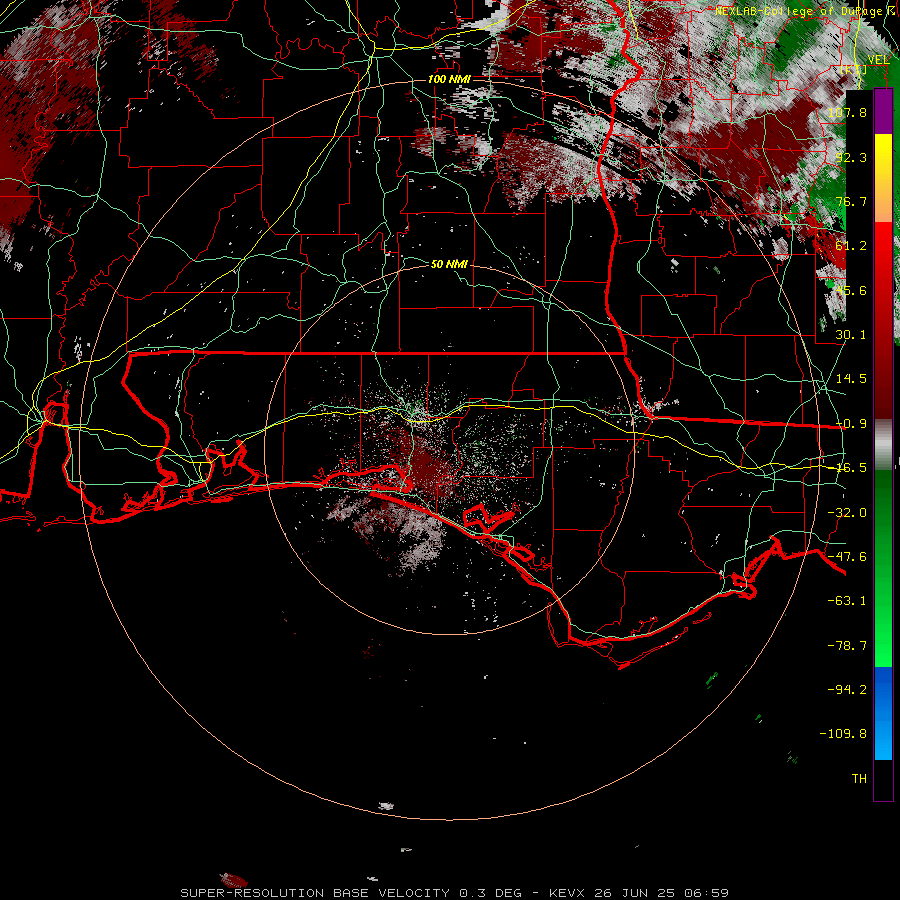
Task: Click the -63.1 velocity scale value
Action: coord(847,601)
